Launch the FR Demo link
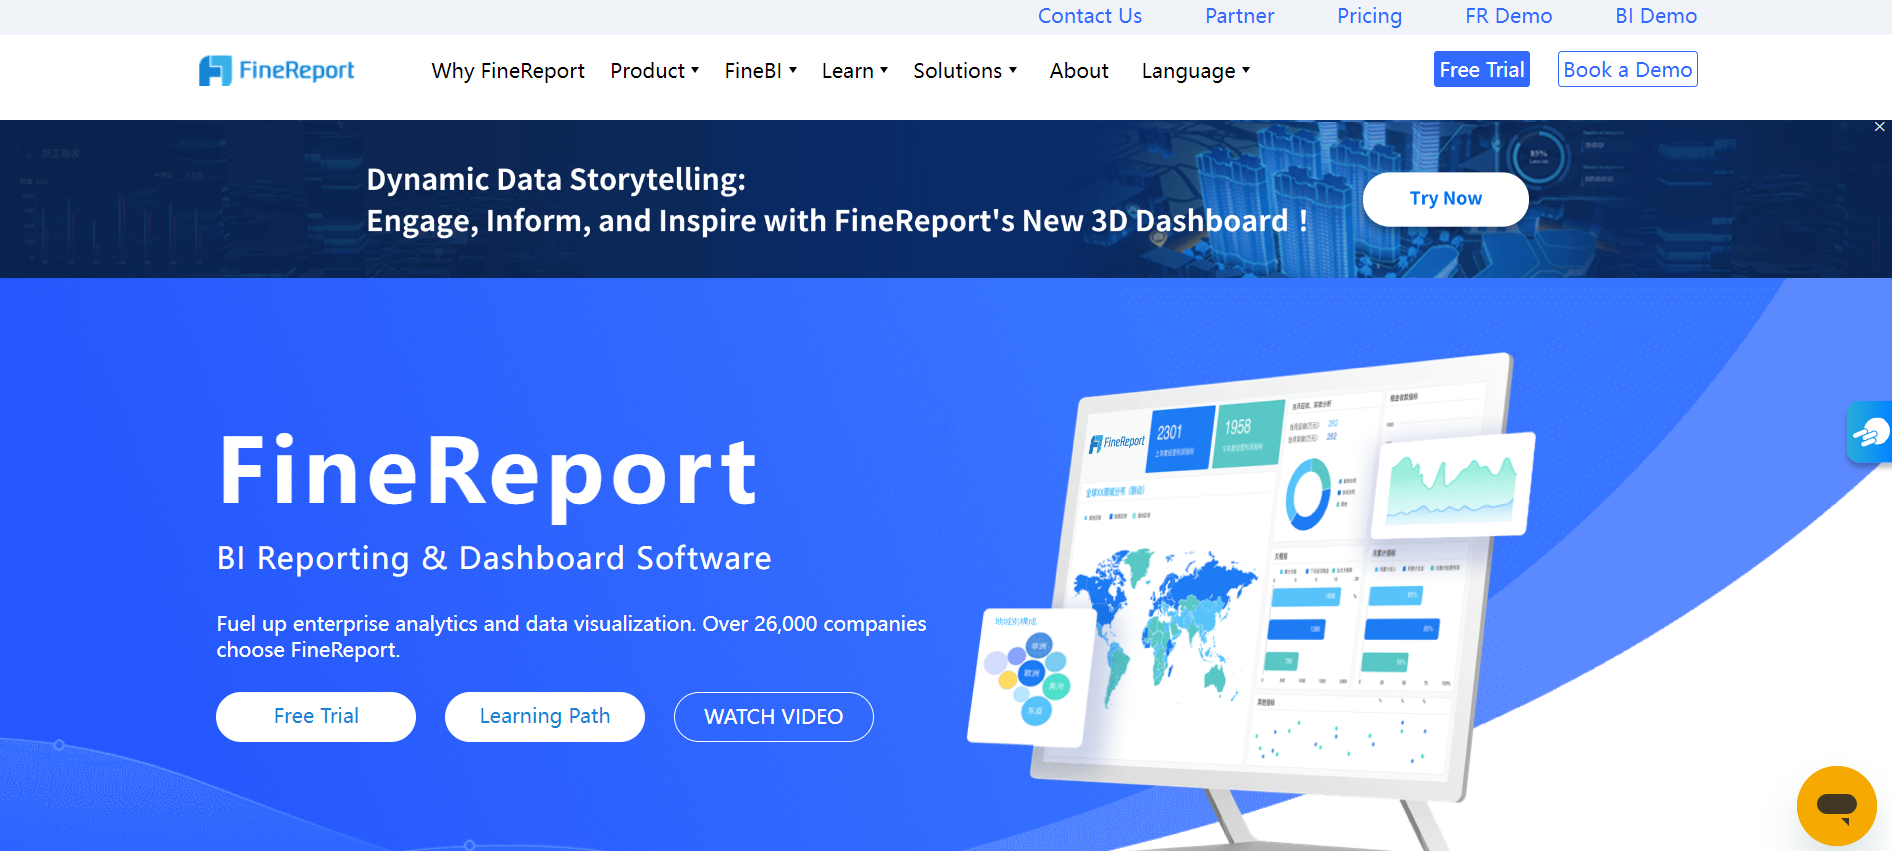This screenshot has width=1892, height=851. (x=1508, y=16)
